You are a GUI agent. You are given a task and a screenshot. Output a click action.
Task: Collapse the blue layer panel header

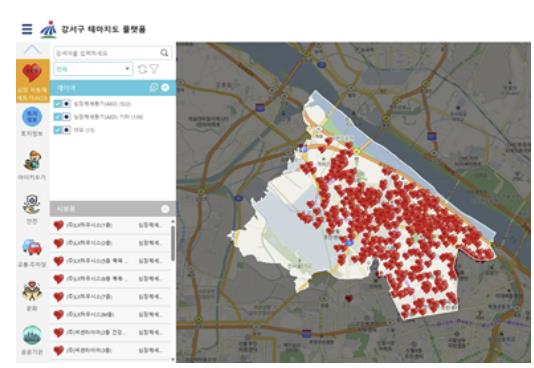(x=165, y=87)
